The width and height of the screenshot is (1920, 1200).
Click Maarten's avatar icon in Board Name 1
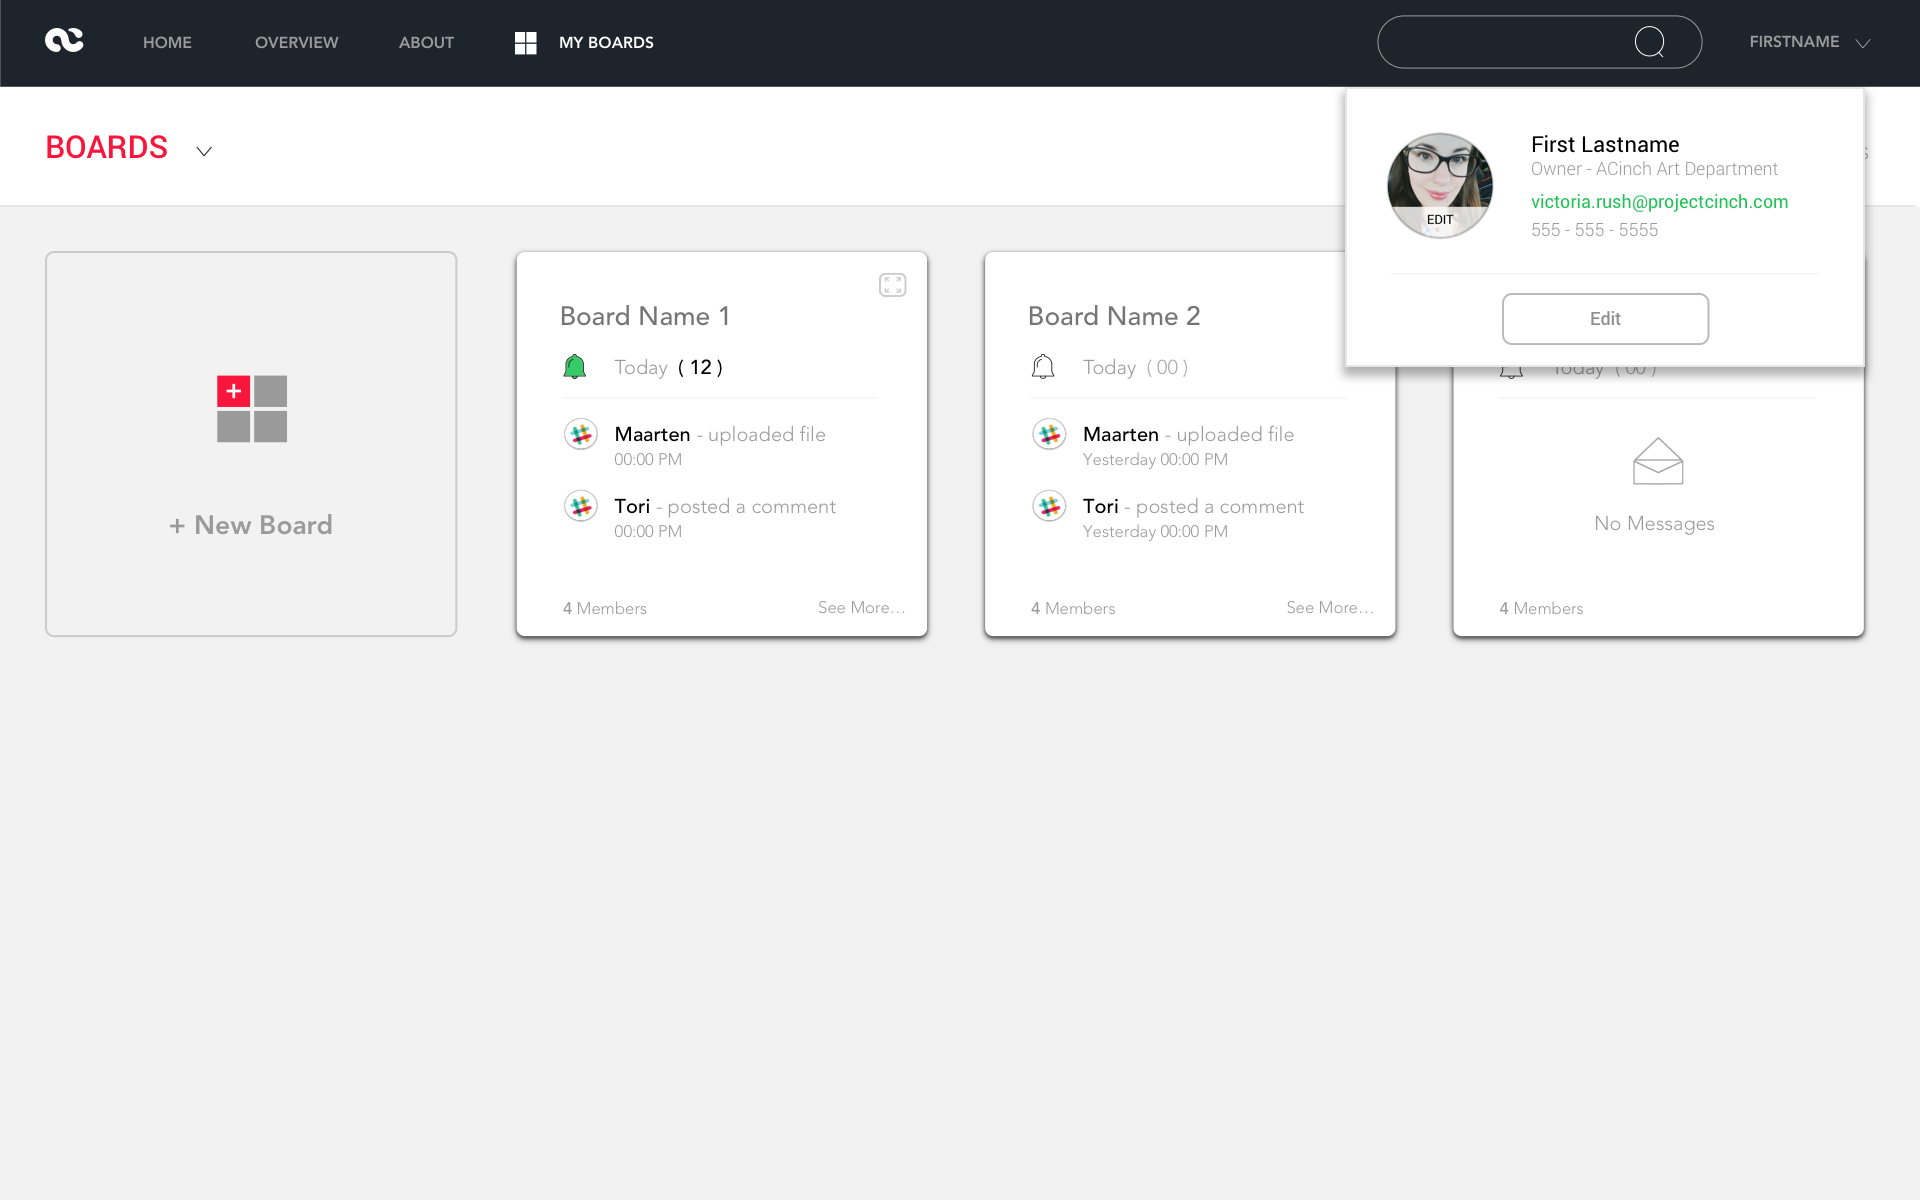[581, 435]
